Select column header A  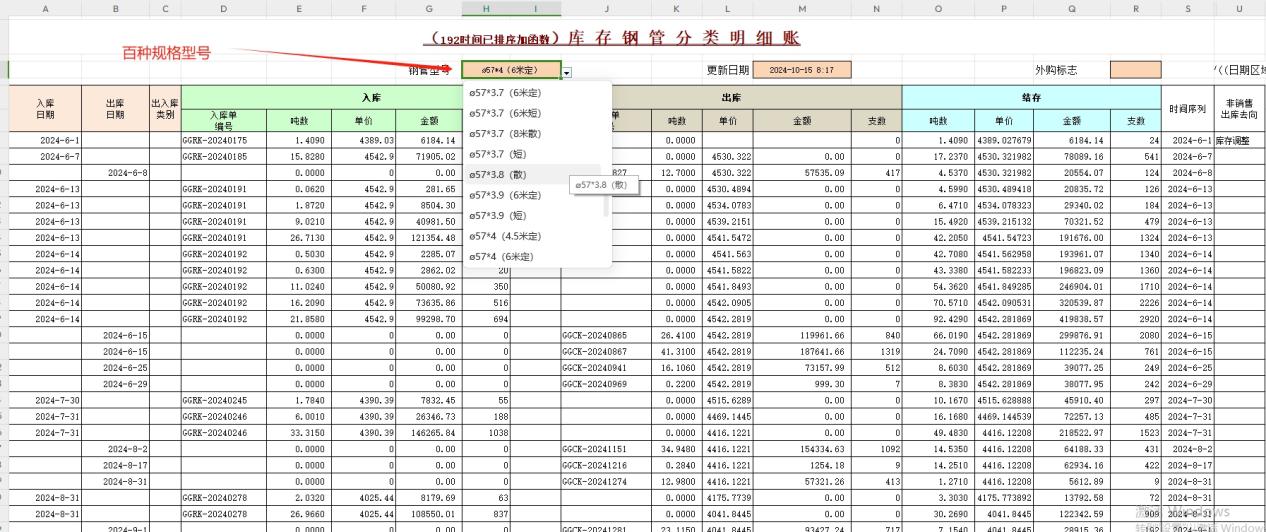pyautogui.click(x=45, y=8)
